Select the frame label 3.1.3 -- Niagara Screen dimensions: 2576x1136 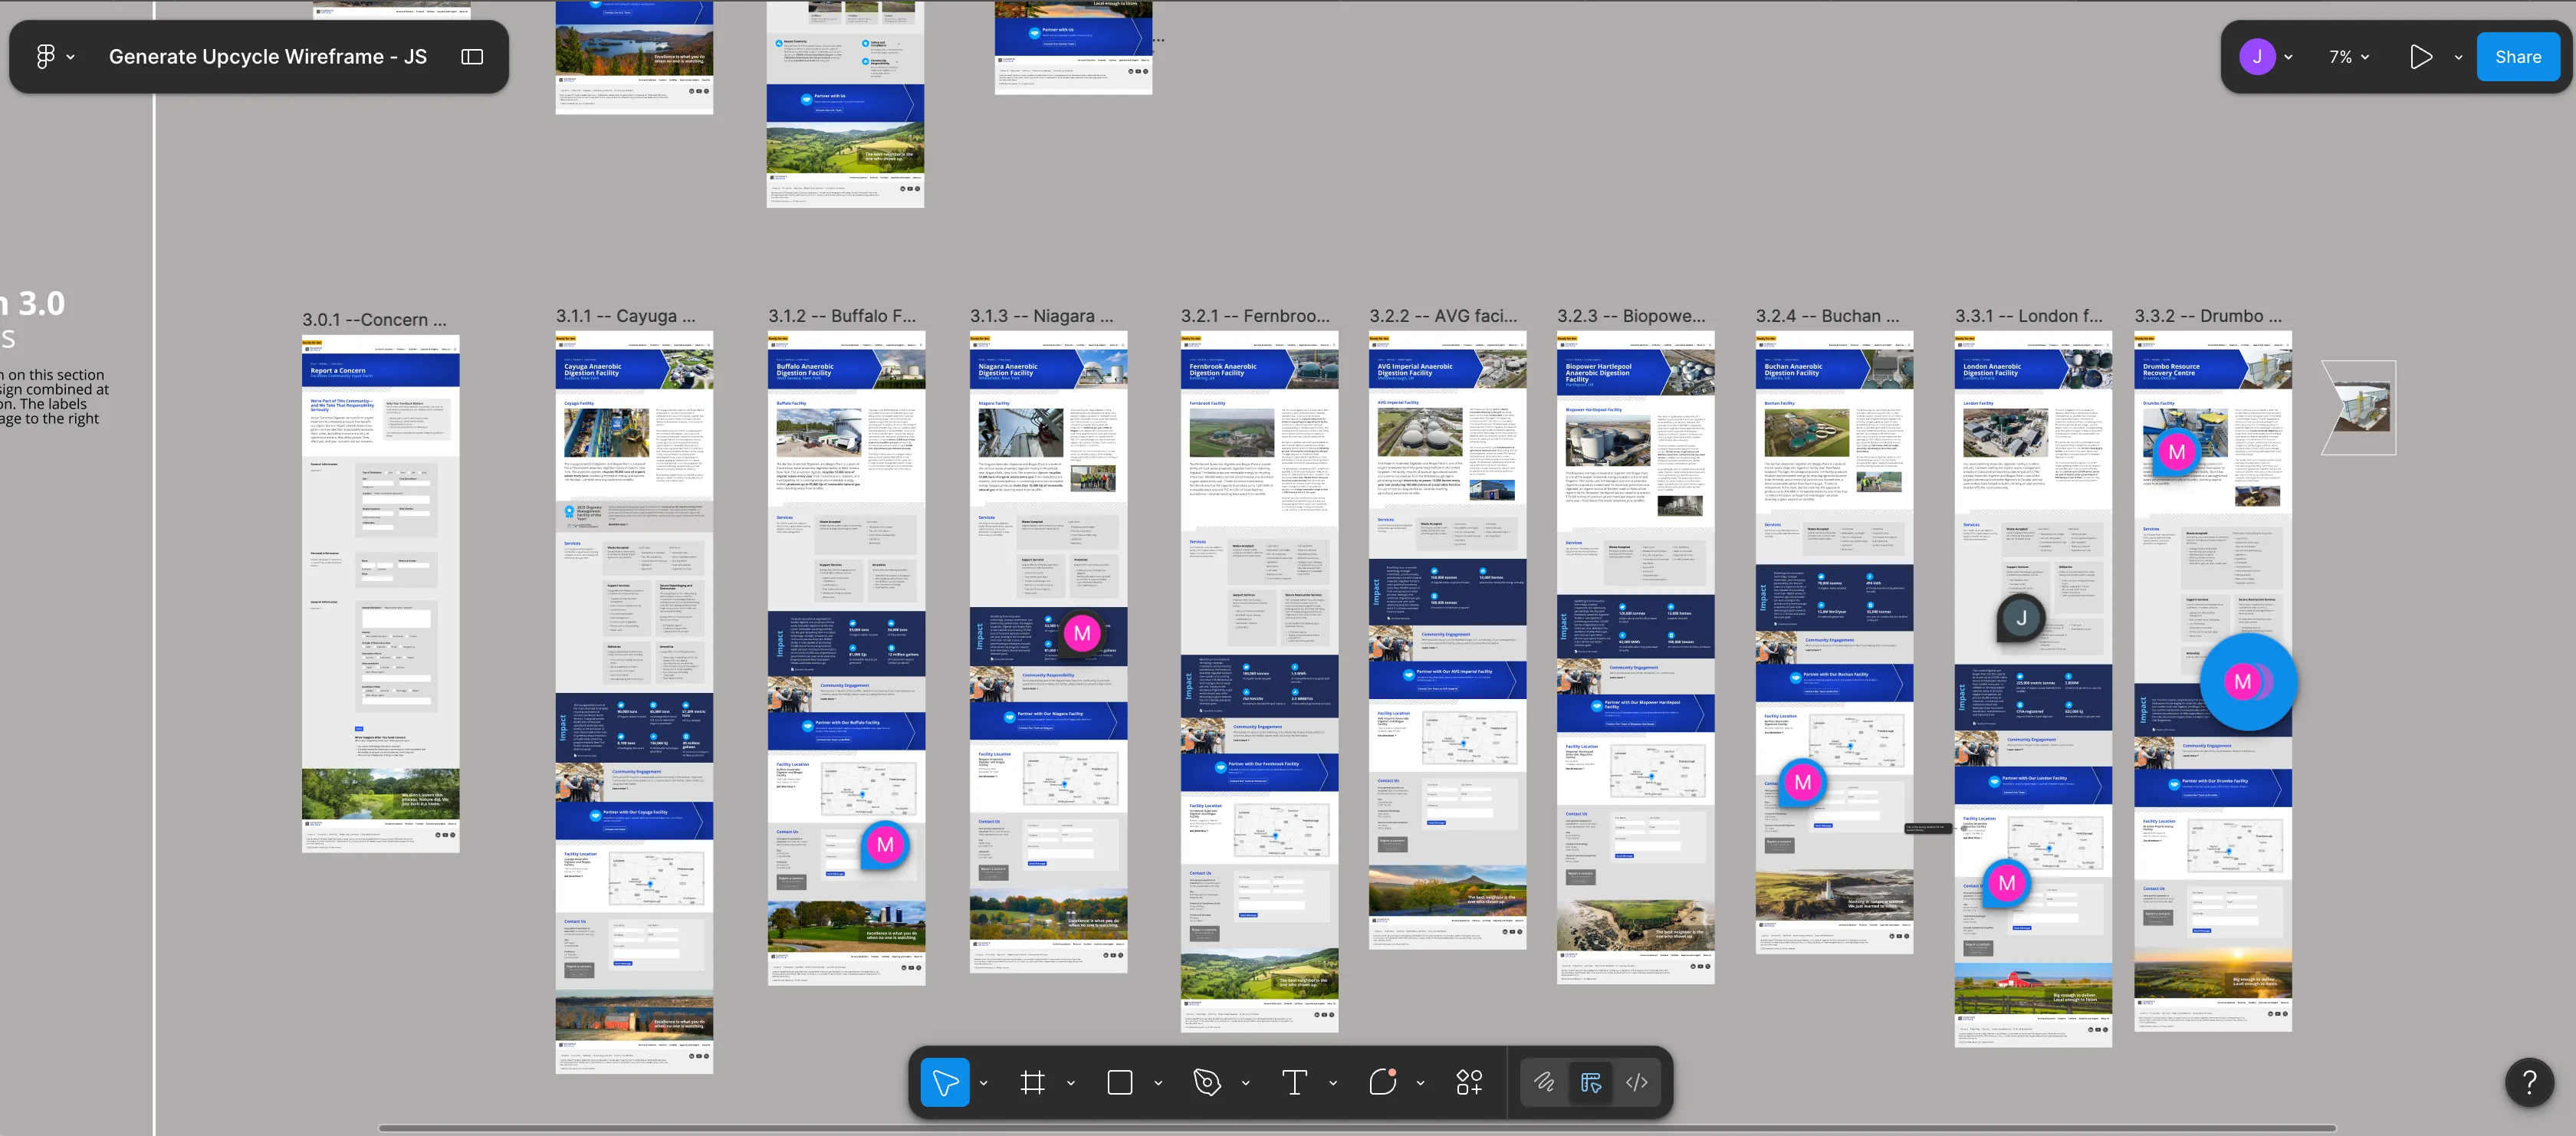point(1042,316)
